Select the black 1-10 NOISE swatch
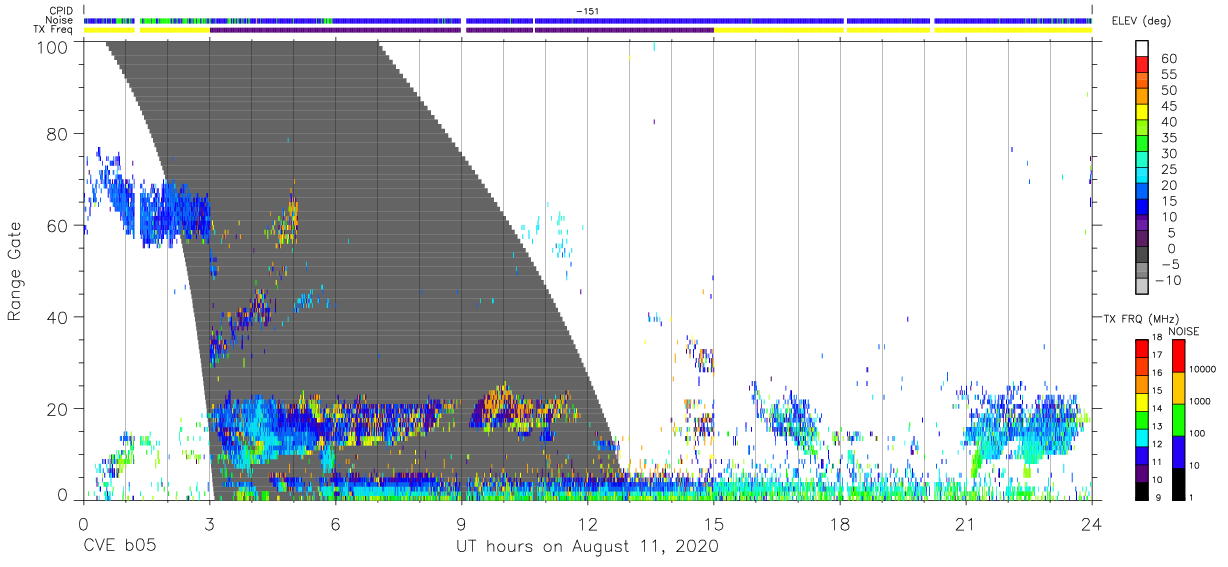Image resolution: width=1228 pixels, height=567 pixels. [x=1179, y=482]
